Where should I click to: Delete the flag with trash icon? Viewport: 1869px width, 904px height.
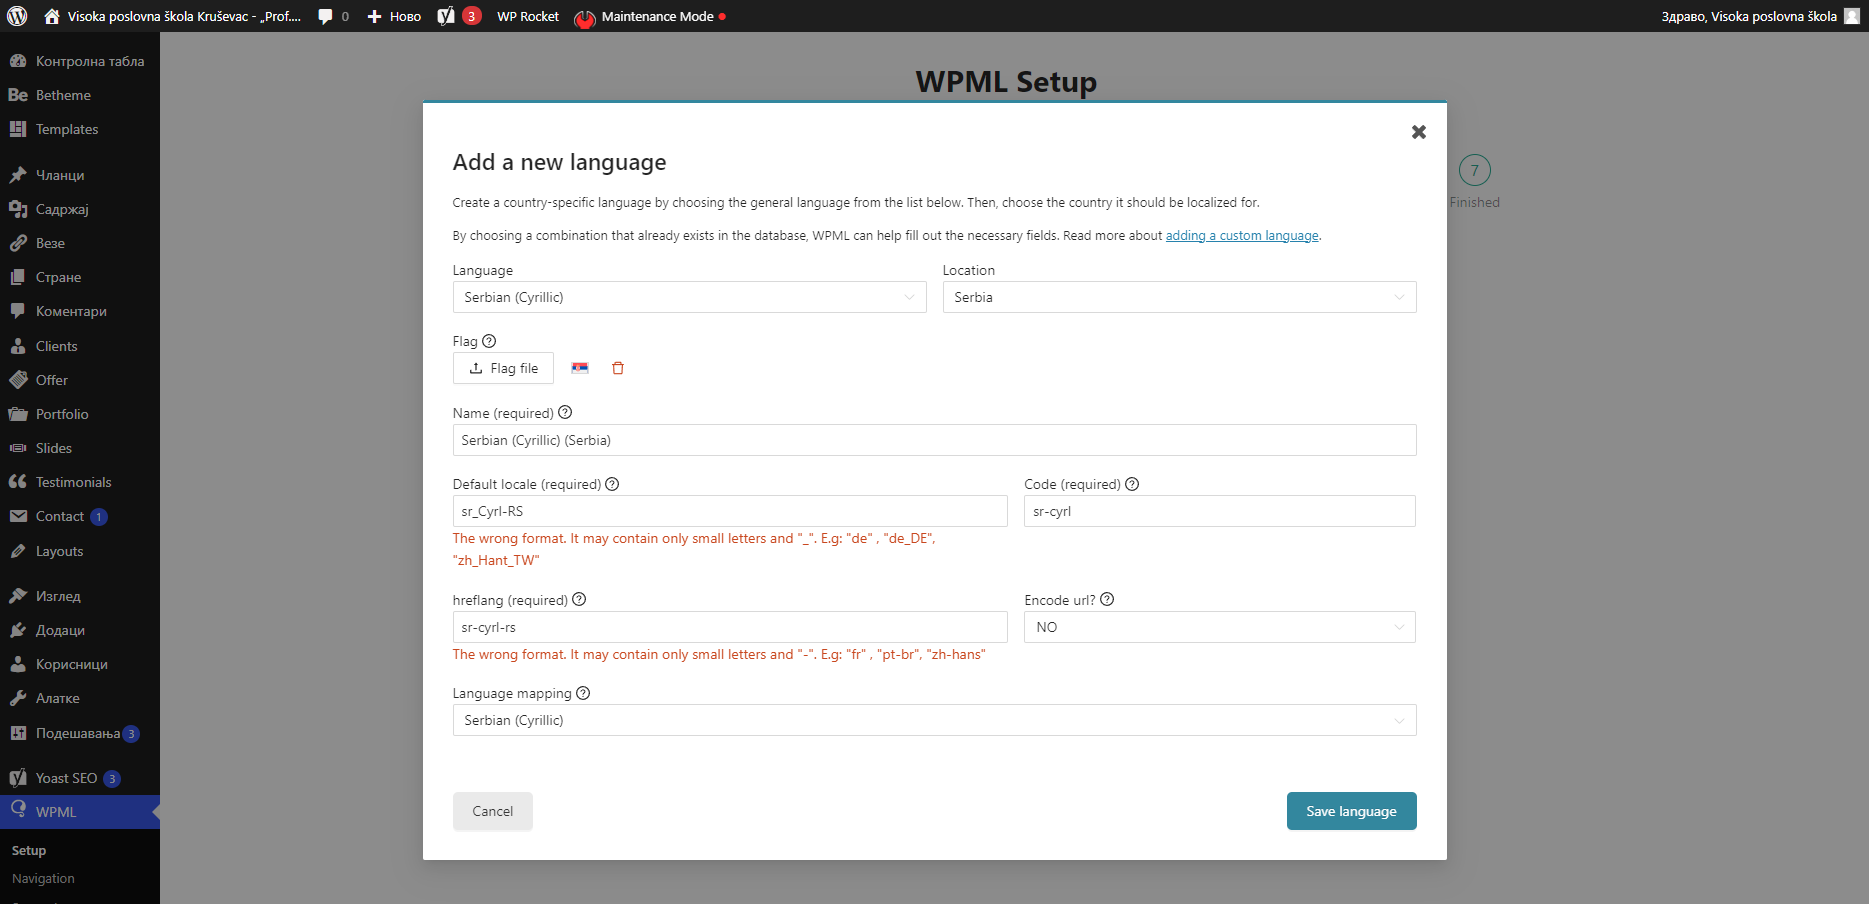point(618,368)
